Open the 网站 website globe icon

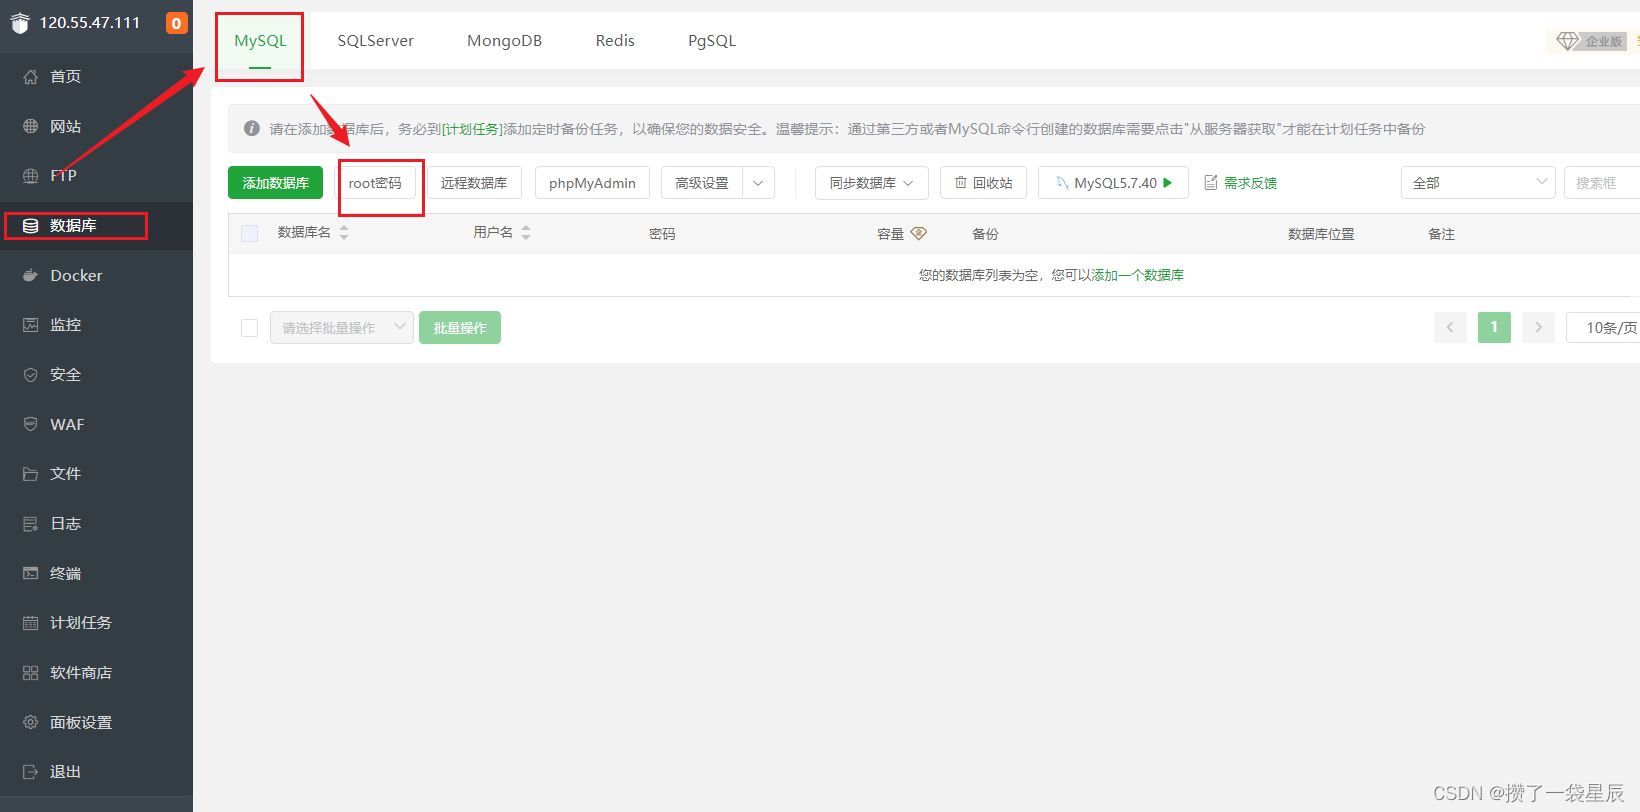click(x=30, y=126)
